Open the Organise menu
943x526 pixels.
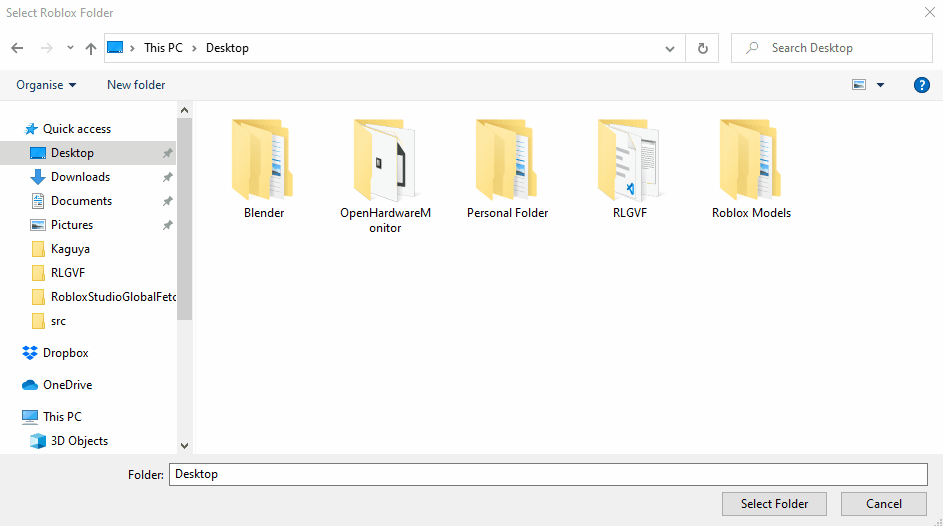pyautogui.click(x=46, y=85)
